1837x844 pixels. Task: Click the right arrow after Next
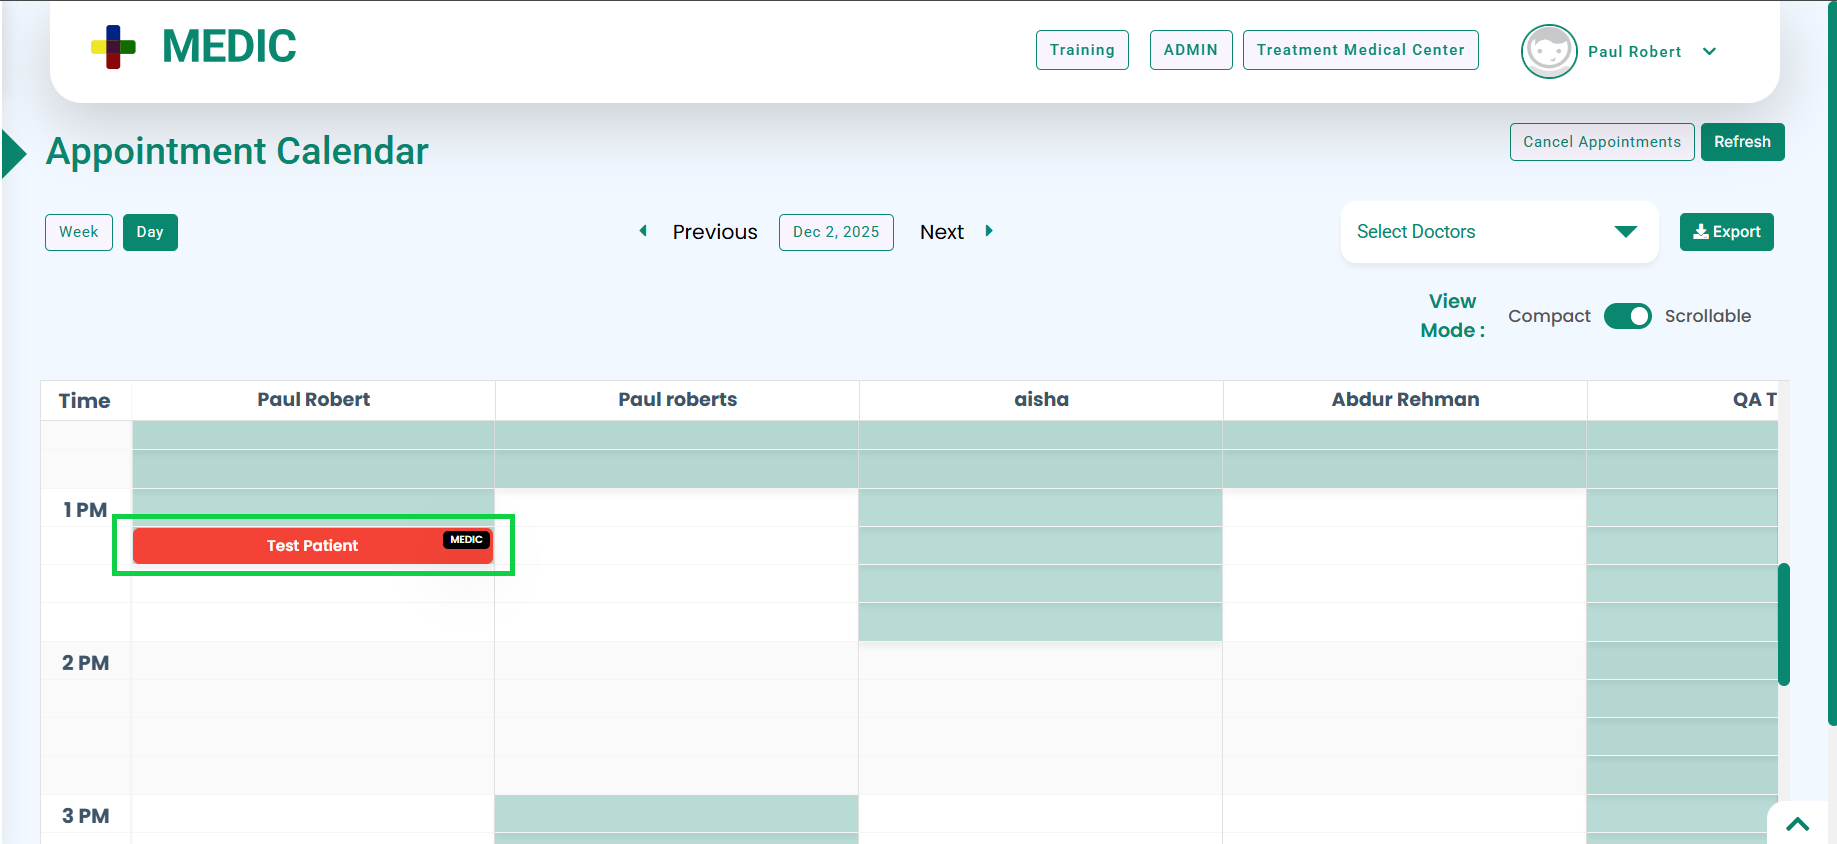click(x=989, y=231)
